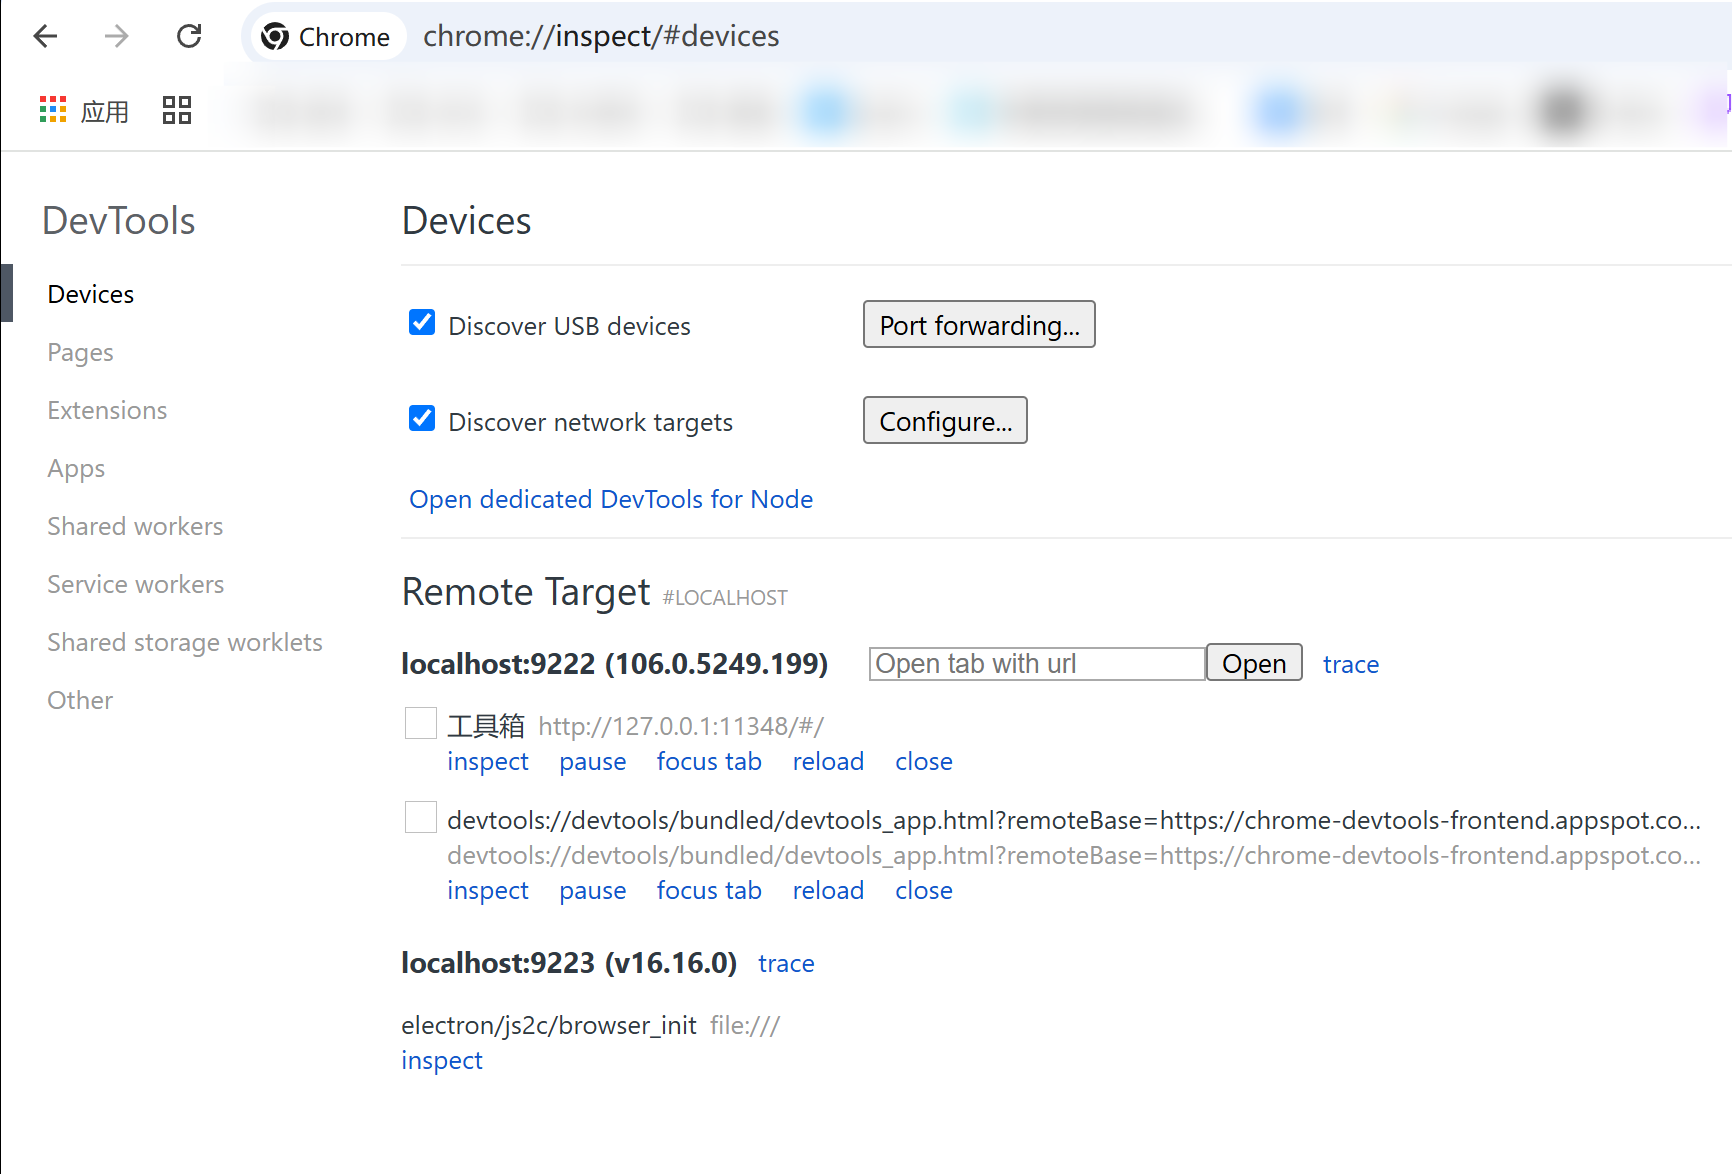The width and height of the screenshot is (1732, 1174).
Task: Toggle Discover network targets checkbox
Action: tap(422, 419)
